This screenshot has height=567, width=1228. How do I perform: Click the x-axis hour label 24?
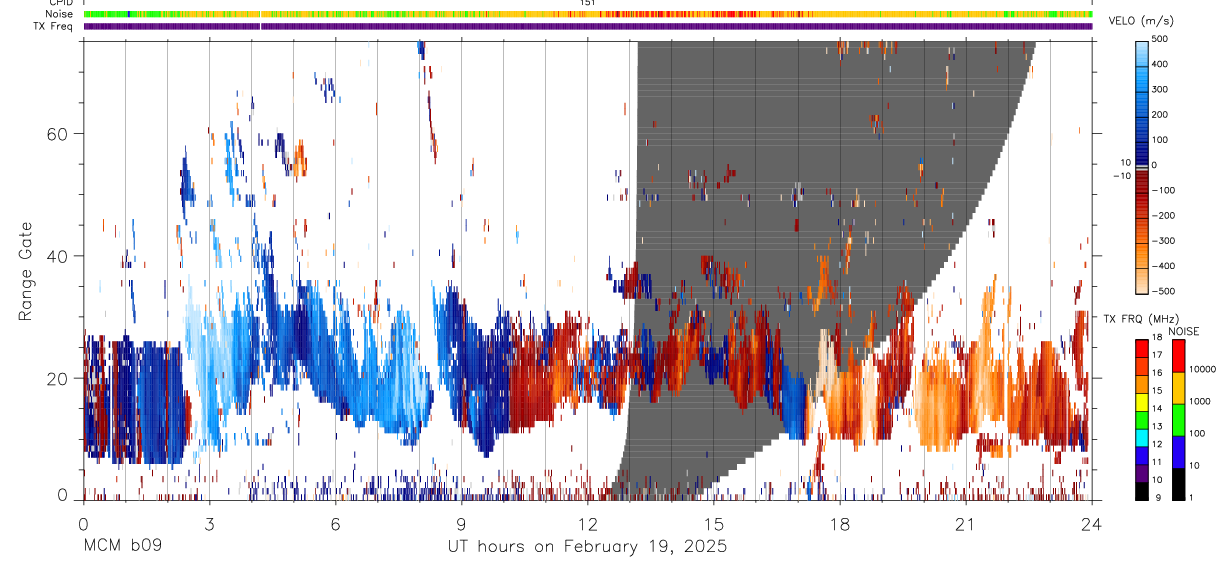1091,523
